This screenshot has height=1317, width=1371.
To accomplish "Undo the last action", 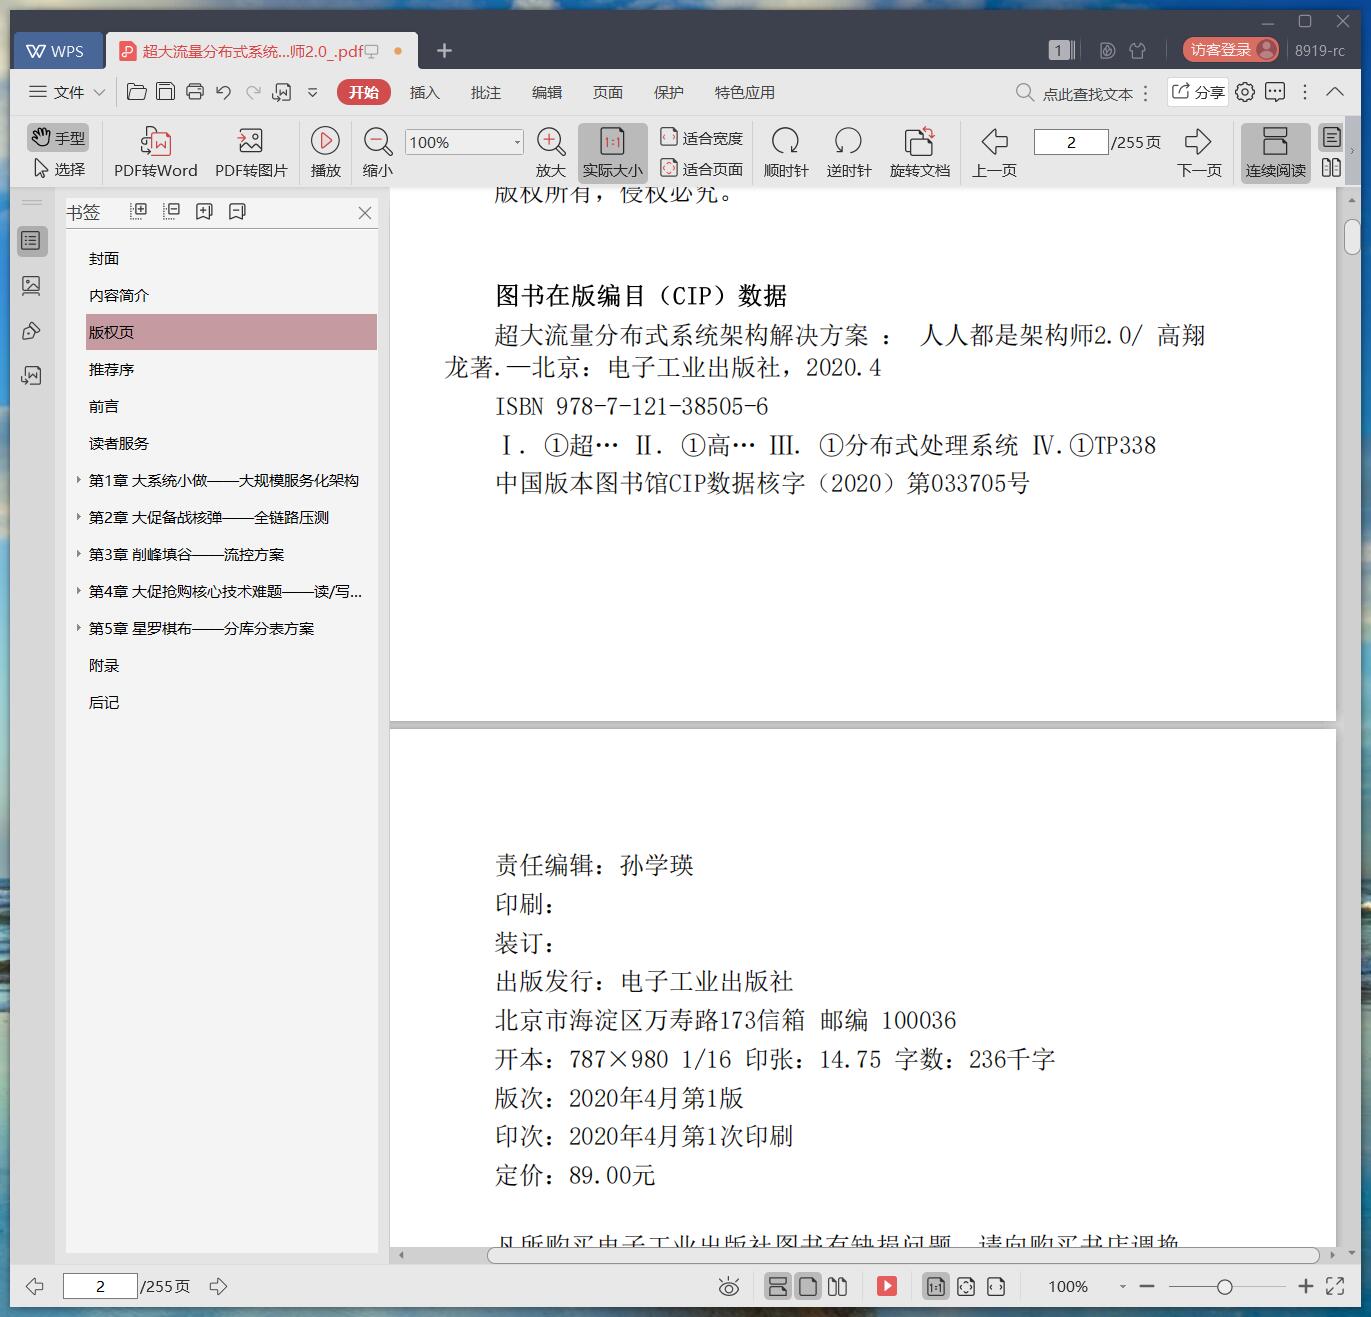I will point(224,92).
